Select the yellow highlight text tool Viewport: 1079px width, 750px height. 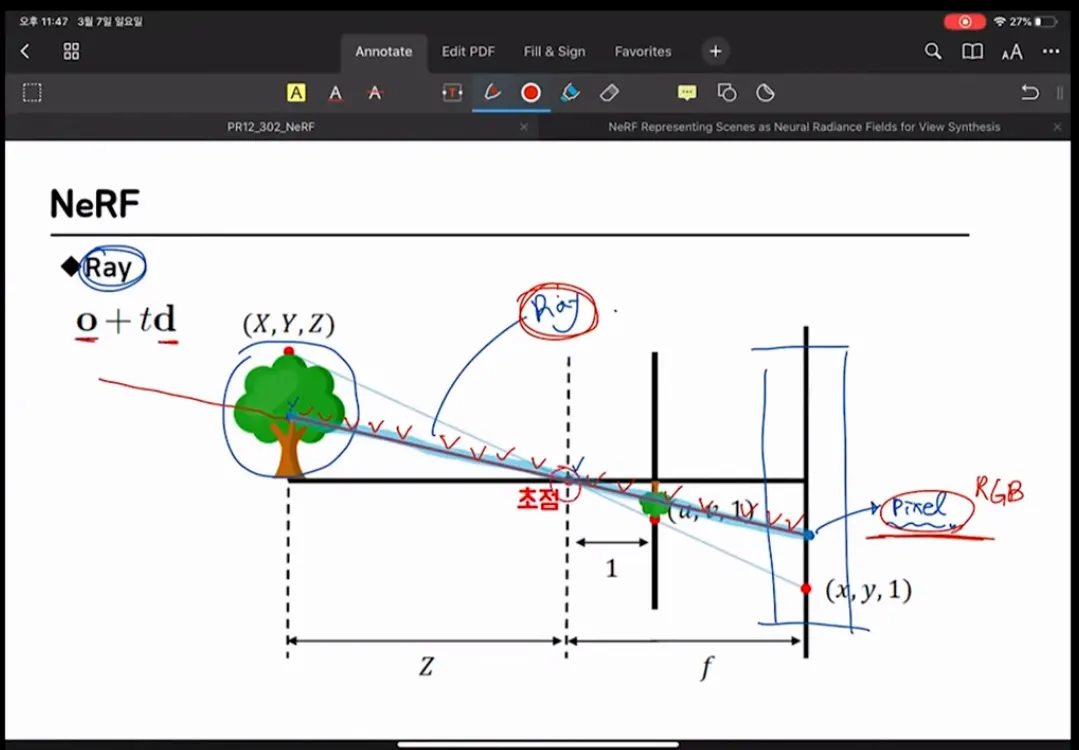[x=296, y=92]
